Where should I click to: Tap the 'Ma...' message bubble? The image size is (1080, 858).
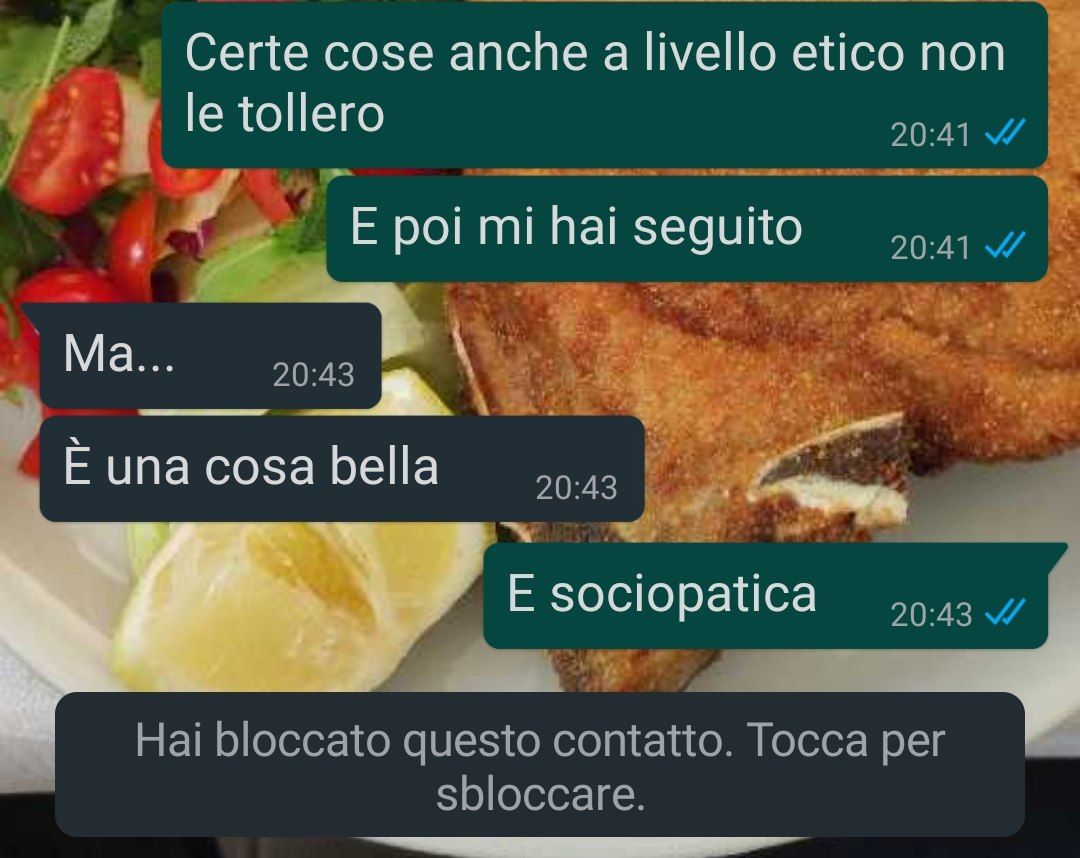(x=210, y=355)
